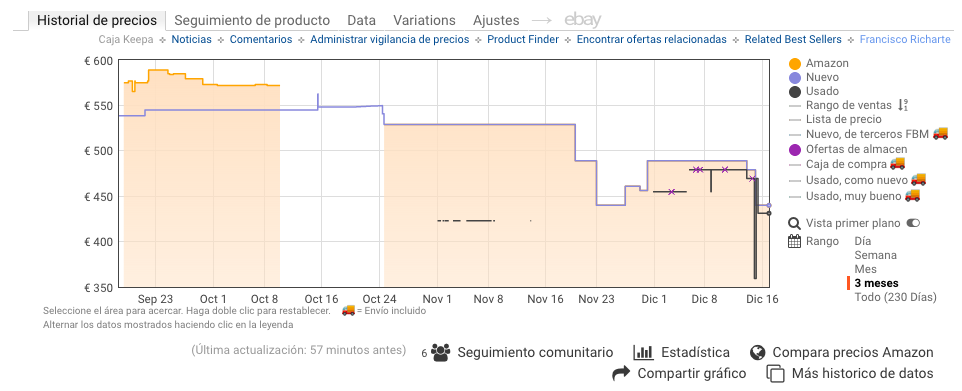962x391 pixels.
Task: Click the calendar icon next to Rango
Action: click(x=795, y=241)
